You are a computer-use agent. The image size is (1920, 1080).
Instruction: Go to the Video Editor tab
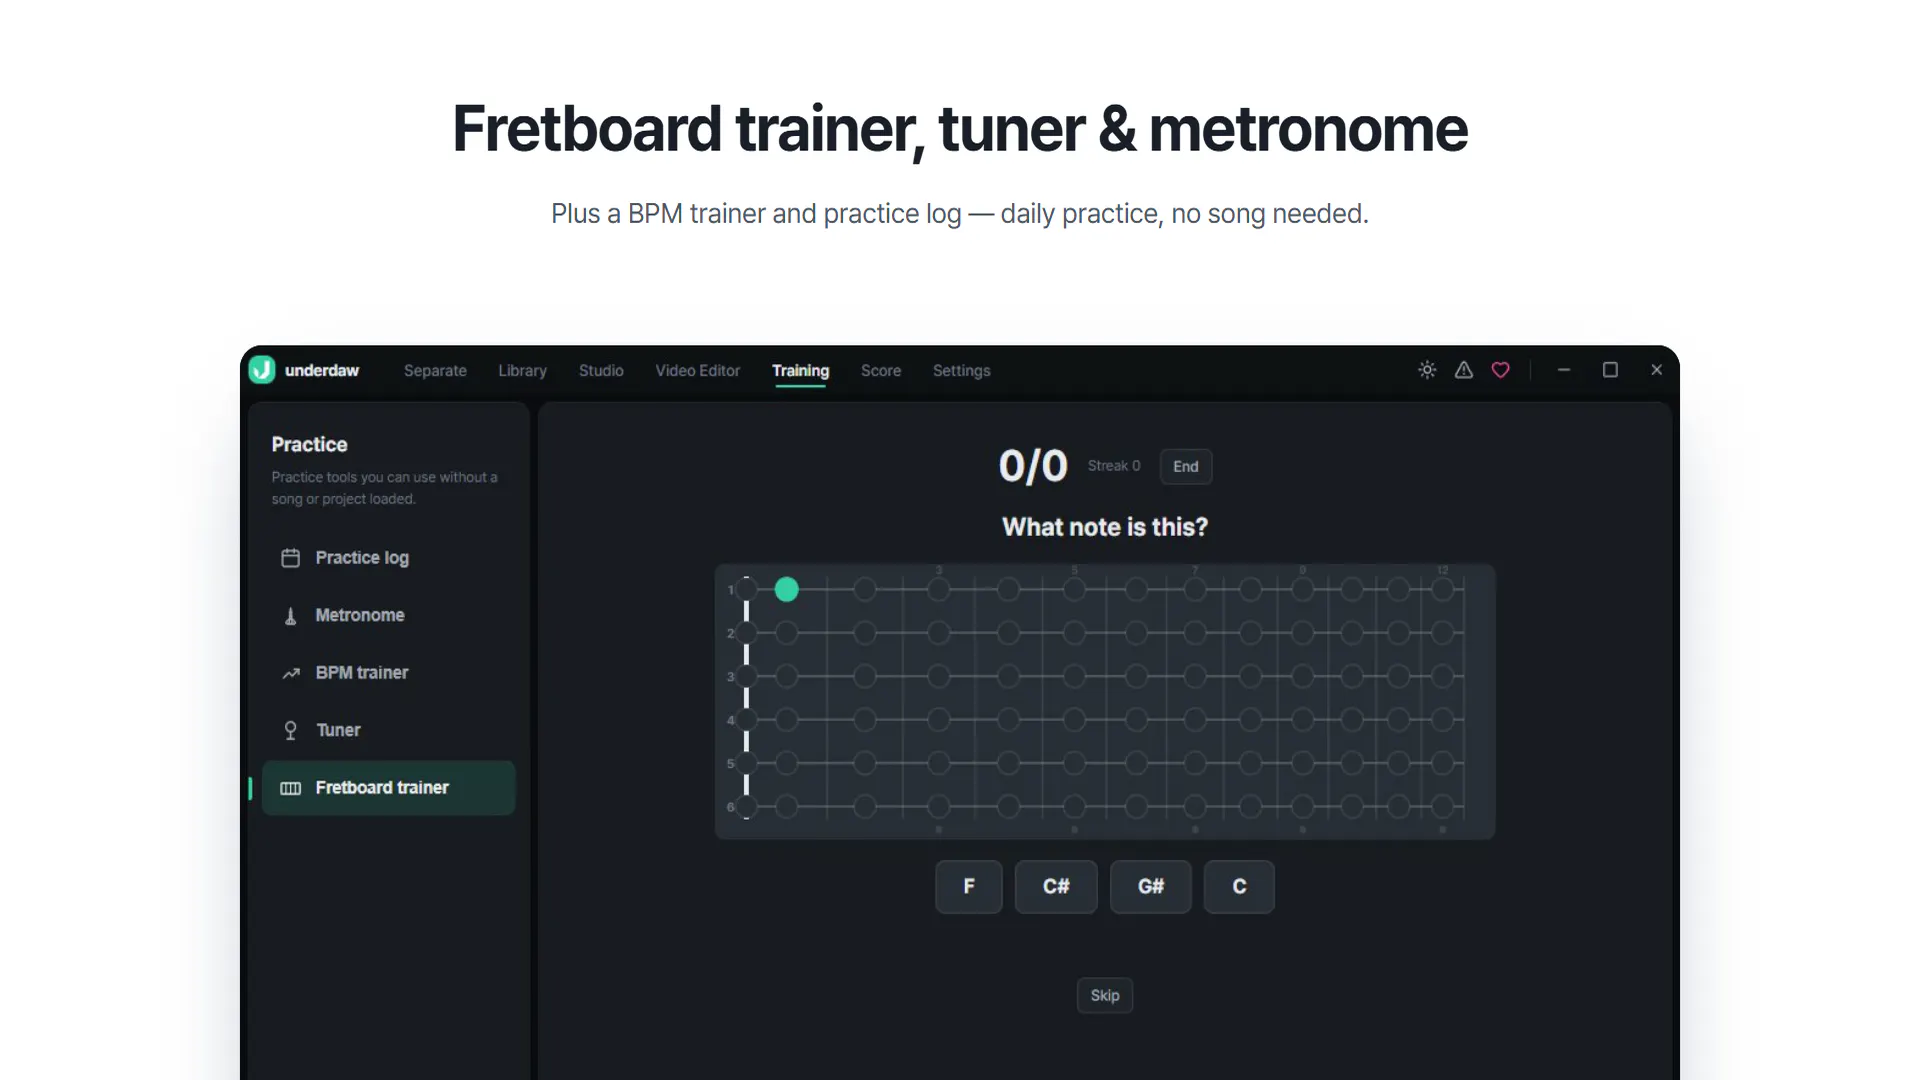click(698, 370)
